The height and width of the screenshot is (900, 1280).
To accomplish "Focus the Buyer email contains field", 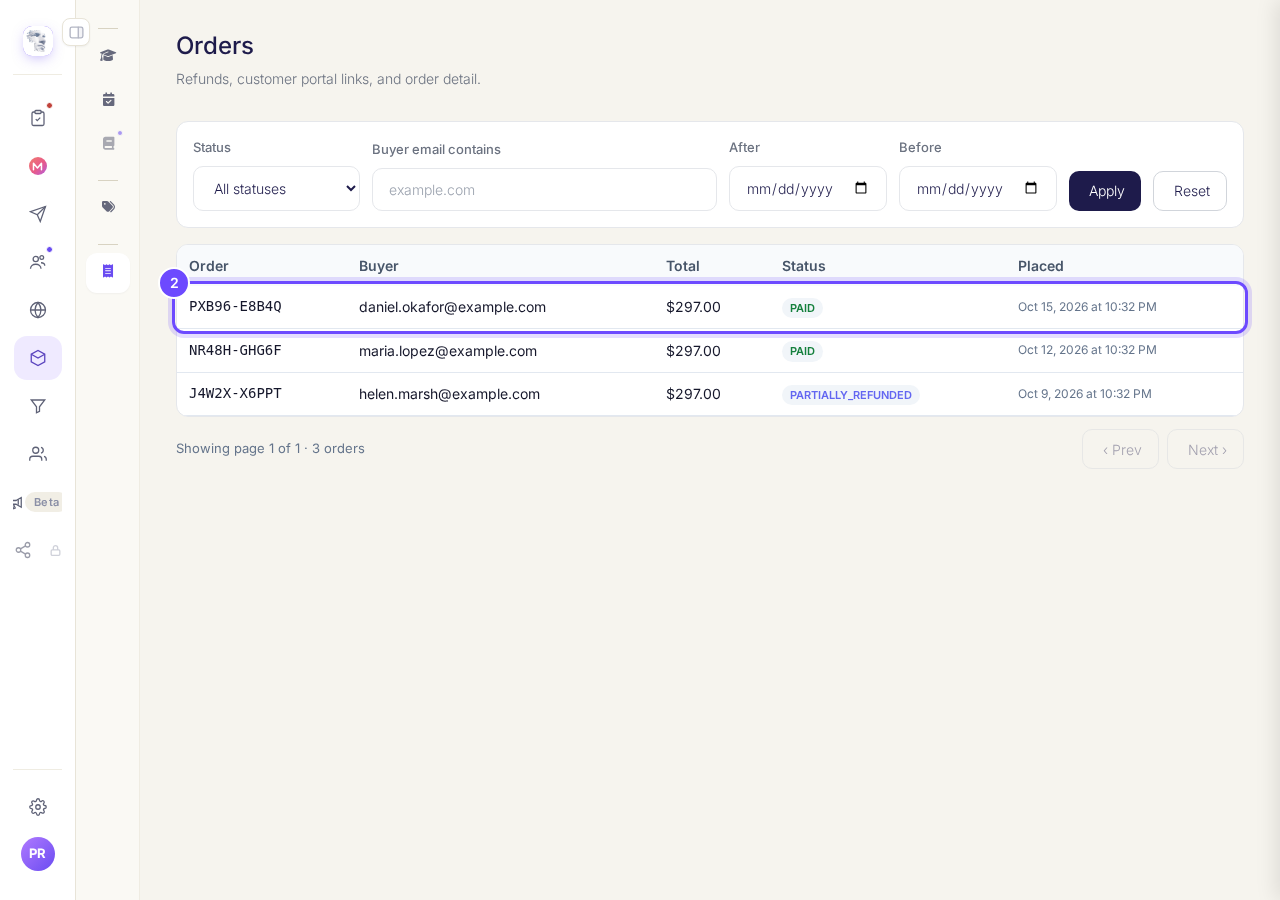I will tap(544, 190).
